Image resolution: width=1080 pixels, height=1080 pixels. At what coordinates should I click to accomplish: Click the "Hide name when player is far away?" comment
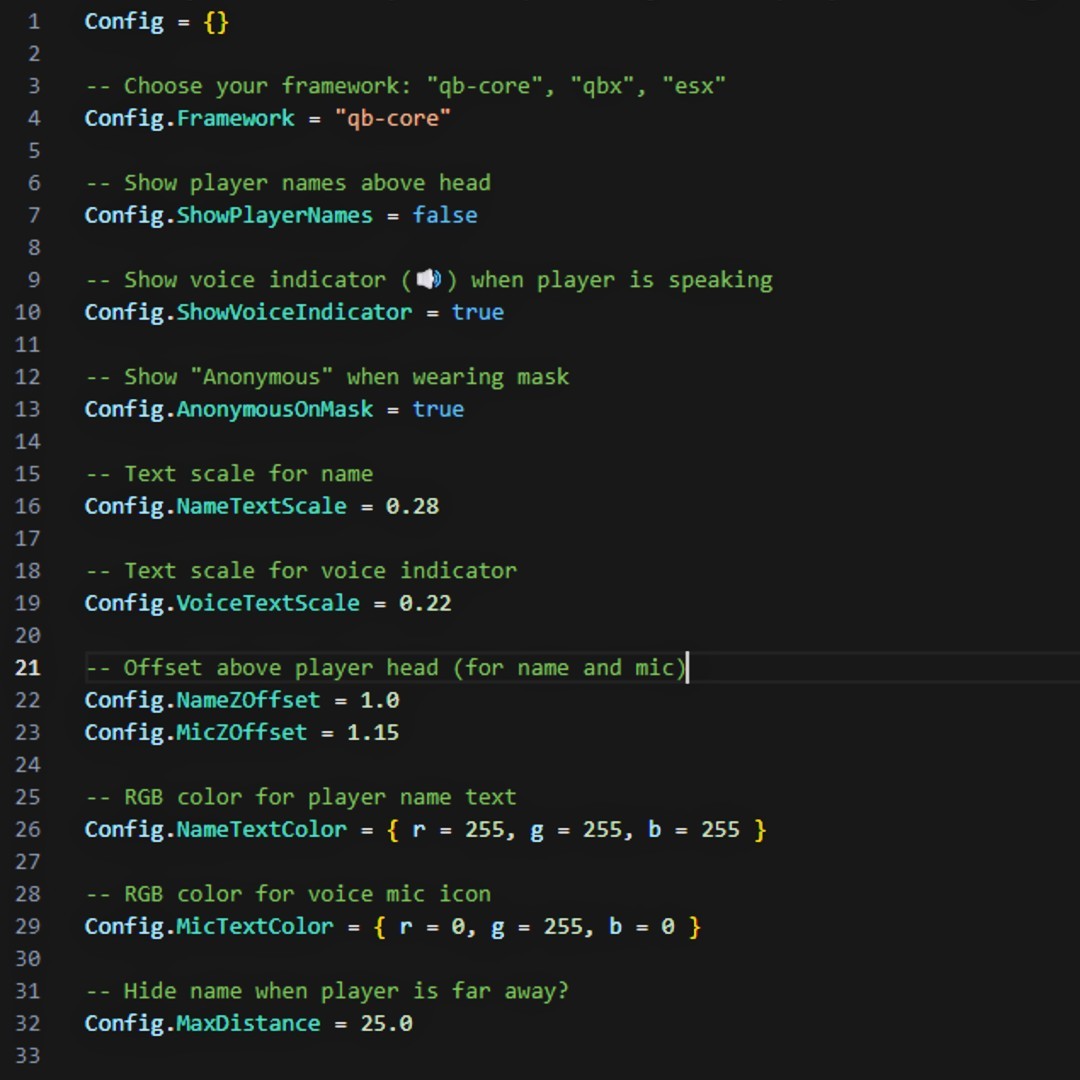click(327, 991)
